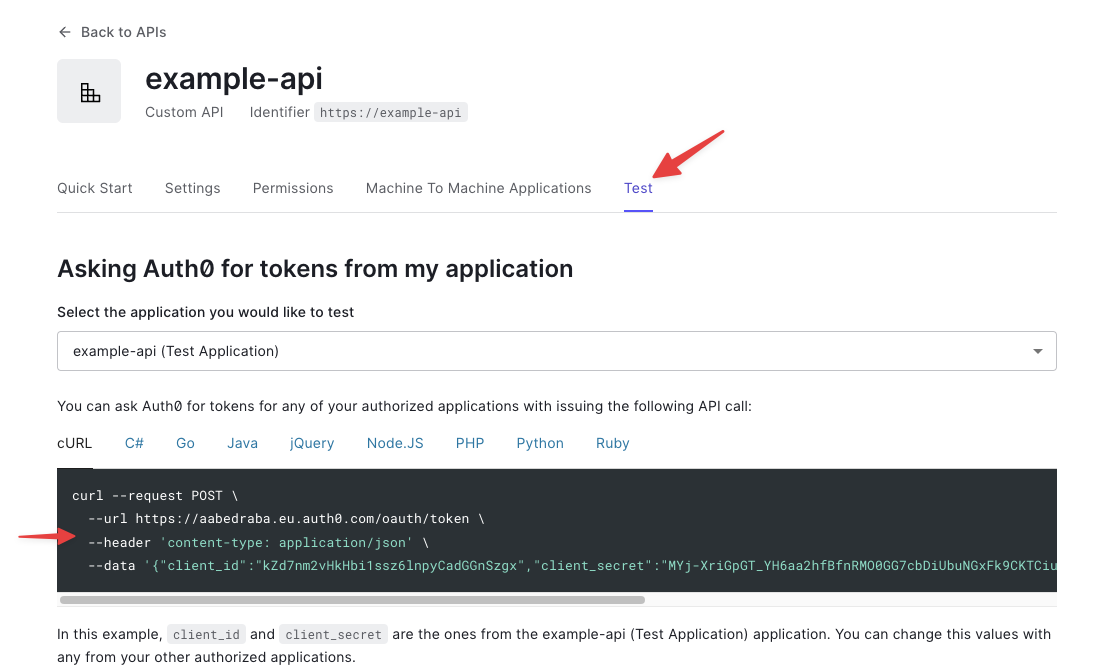Open the Java code sample
Viewport: 1117px width, 672px height.
pyautogui.click(x=242, y=443)
